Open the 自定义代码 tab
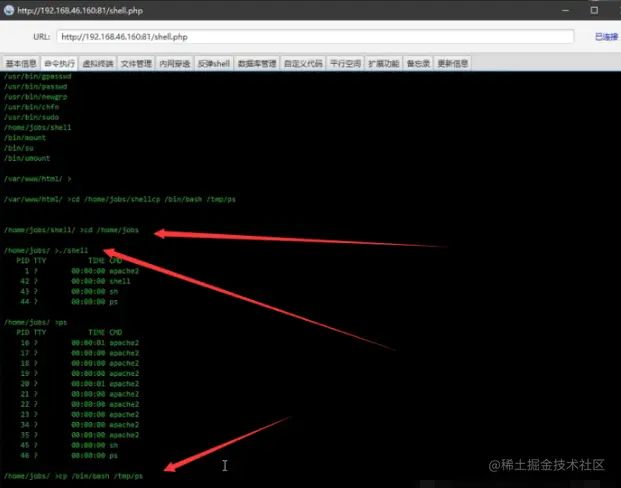The width and height of the screenshot is (621, 488). (x=303, y=63)
